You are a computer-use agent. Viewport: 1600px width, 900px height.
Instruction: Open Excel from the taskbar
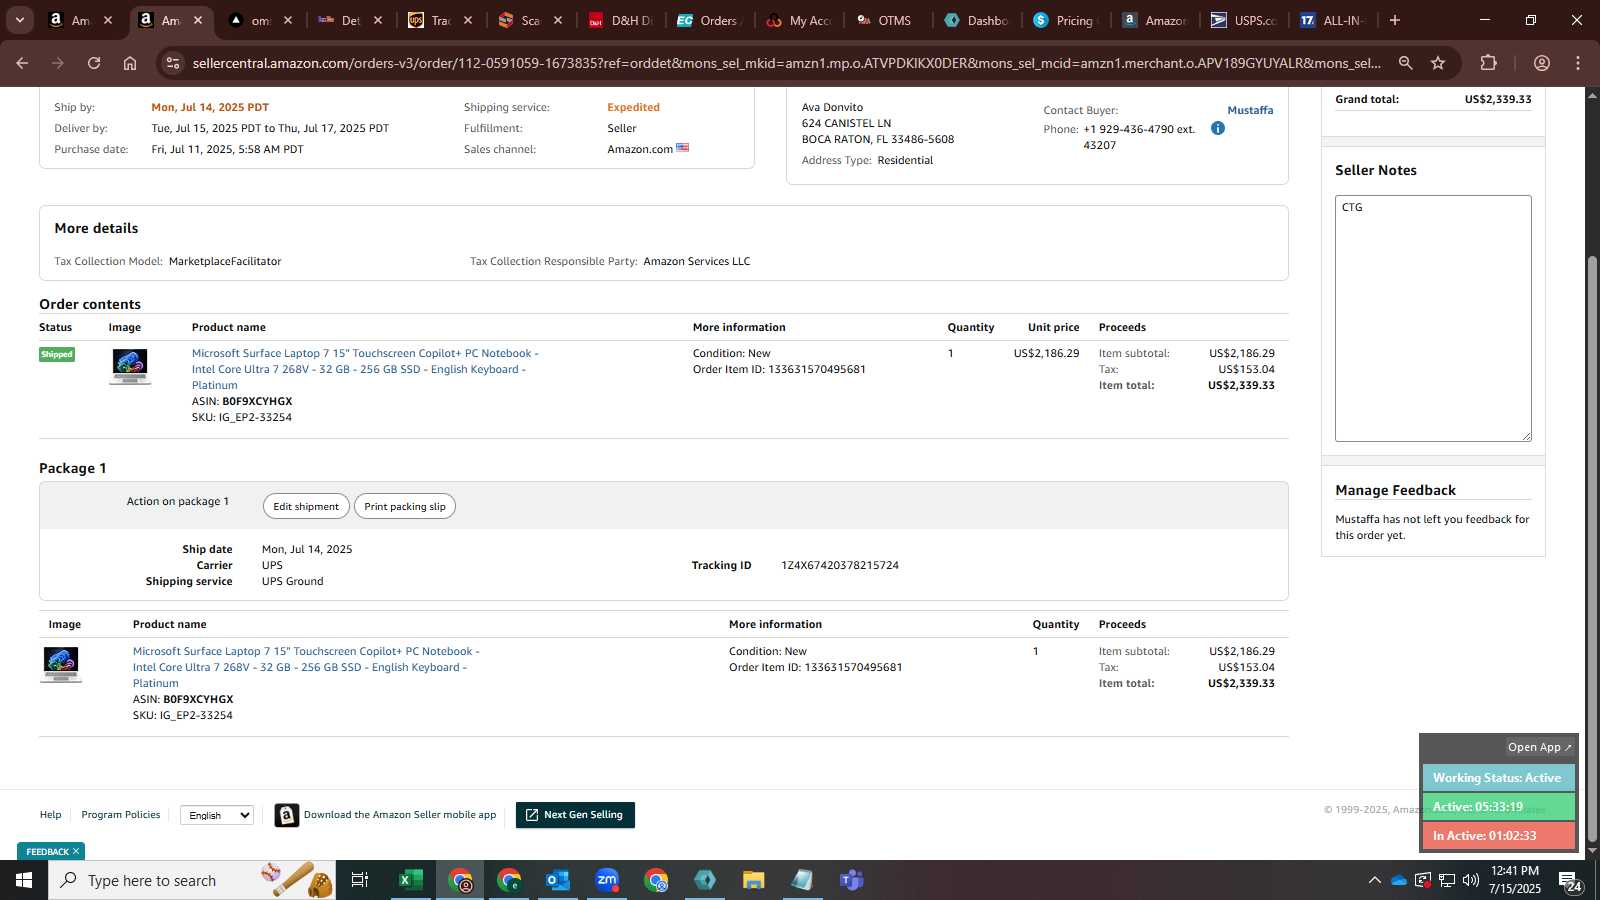point(410,880)
